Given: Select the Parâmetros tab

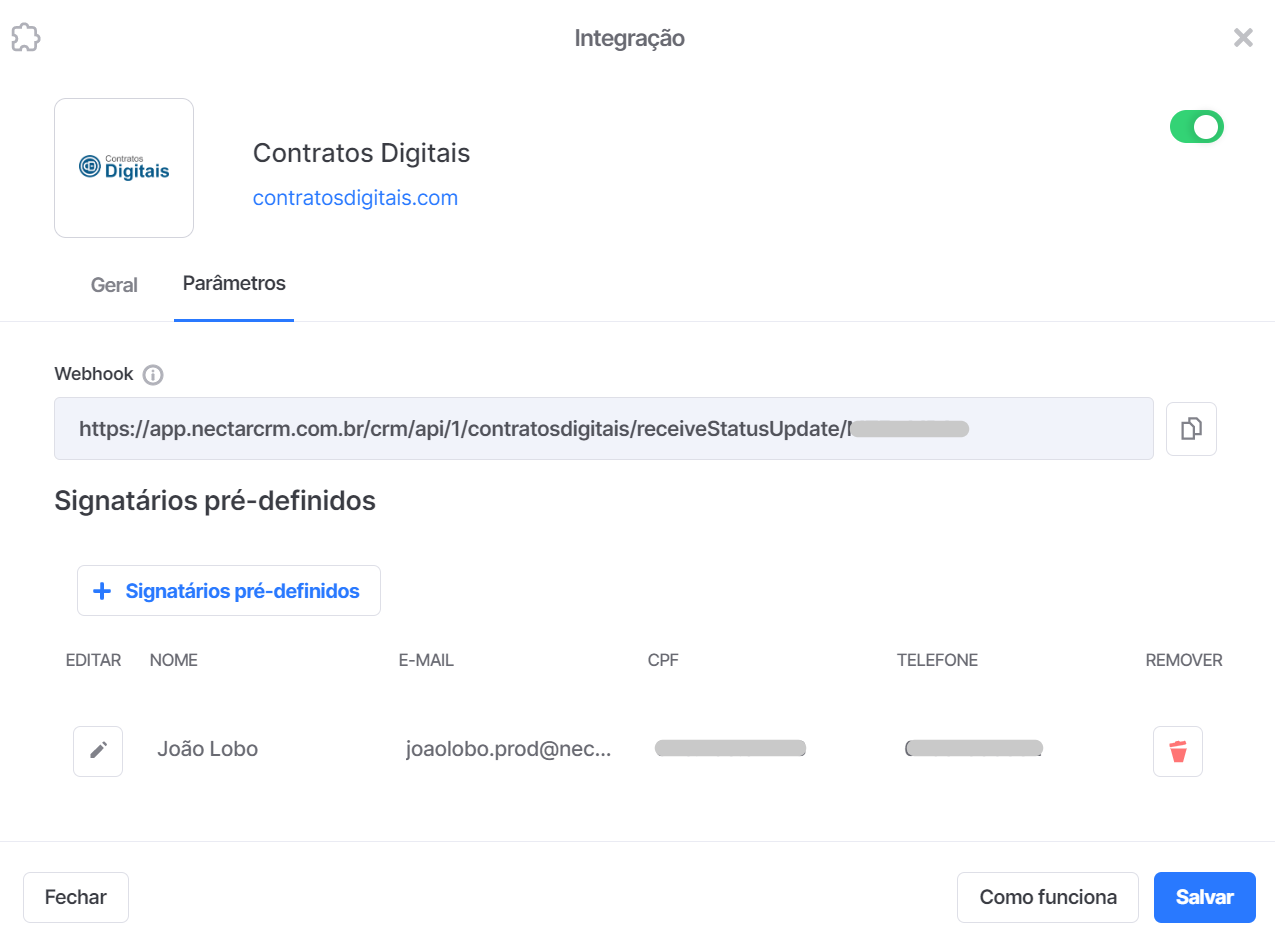Looking at the screenshot, I should (234, 283).
